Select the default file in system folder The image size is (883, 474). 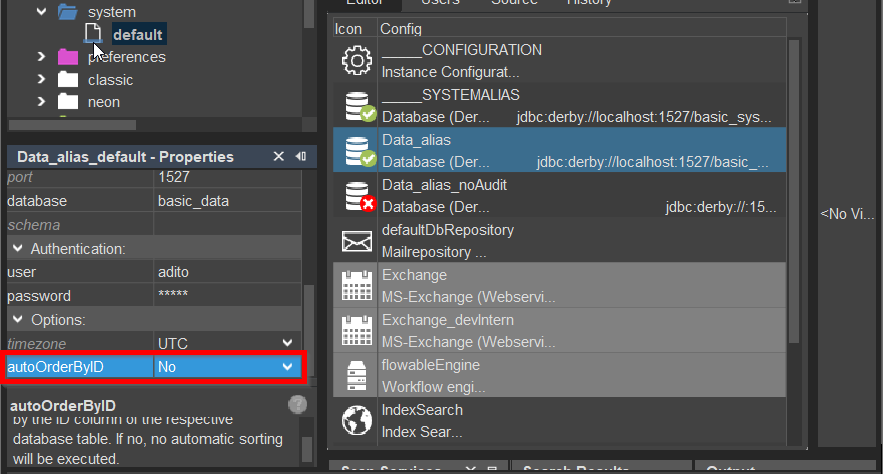[x=137, y=35]
